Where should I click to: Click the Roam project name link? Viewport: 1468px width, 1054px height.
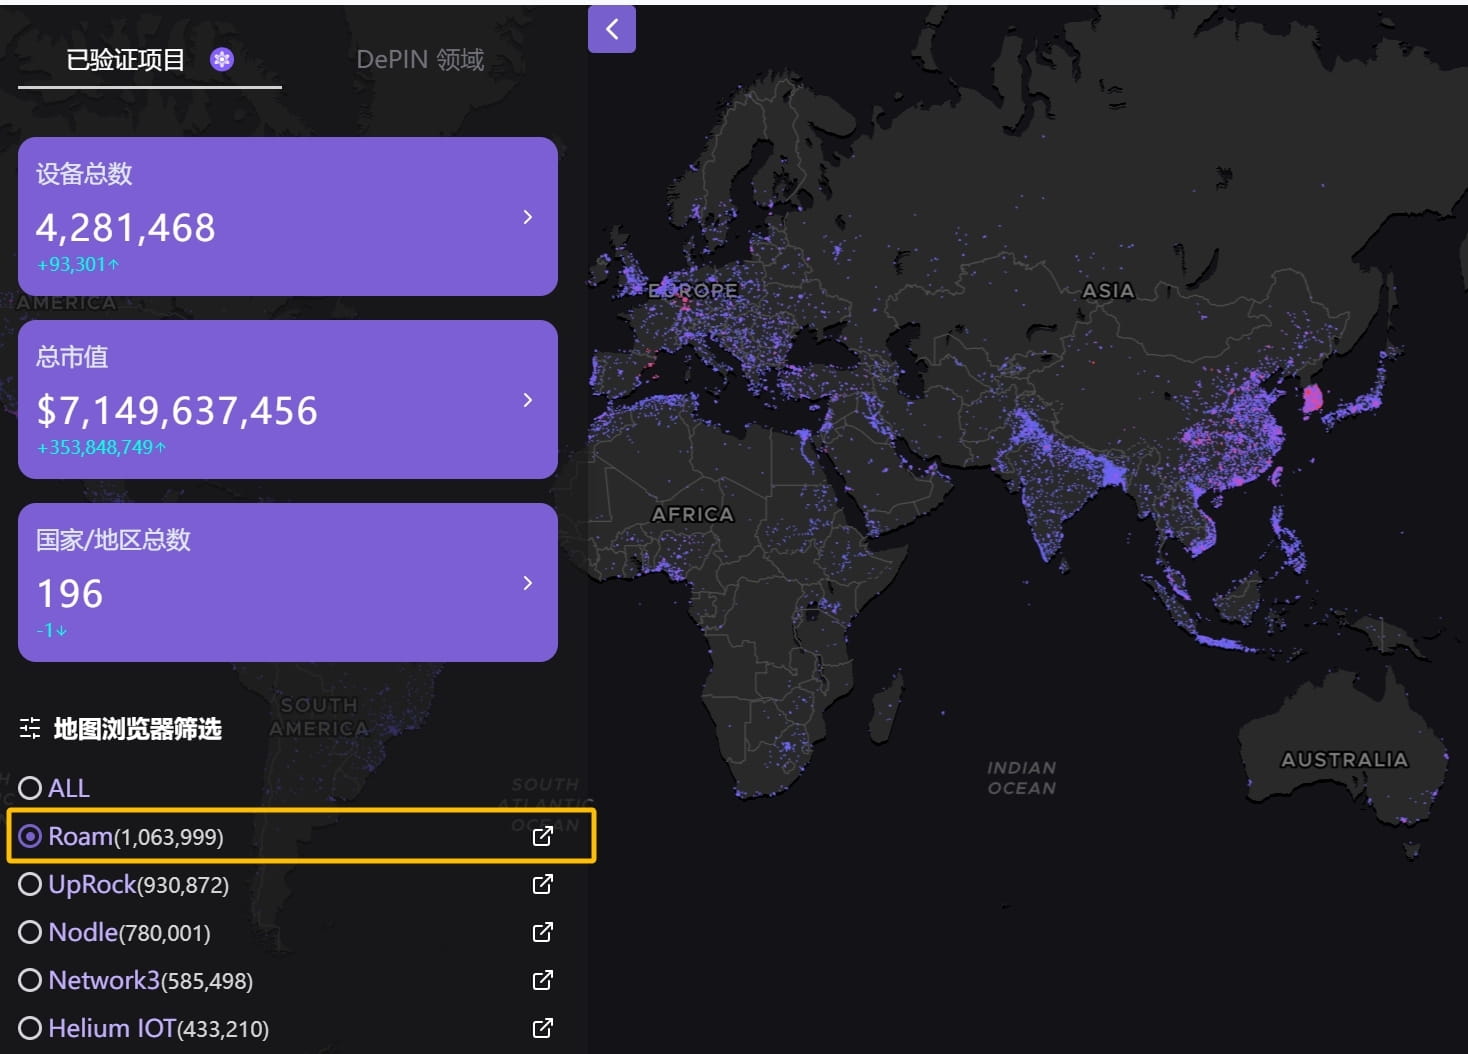coord(80,836)
